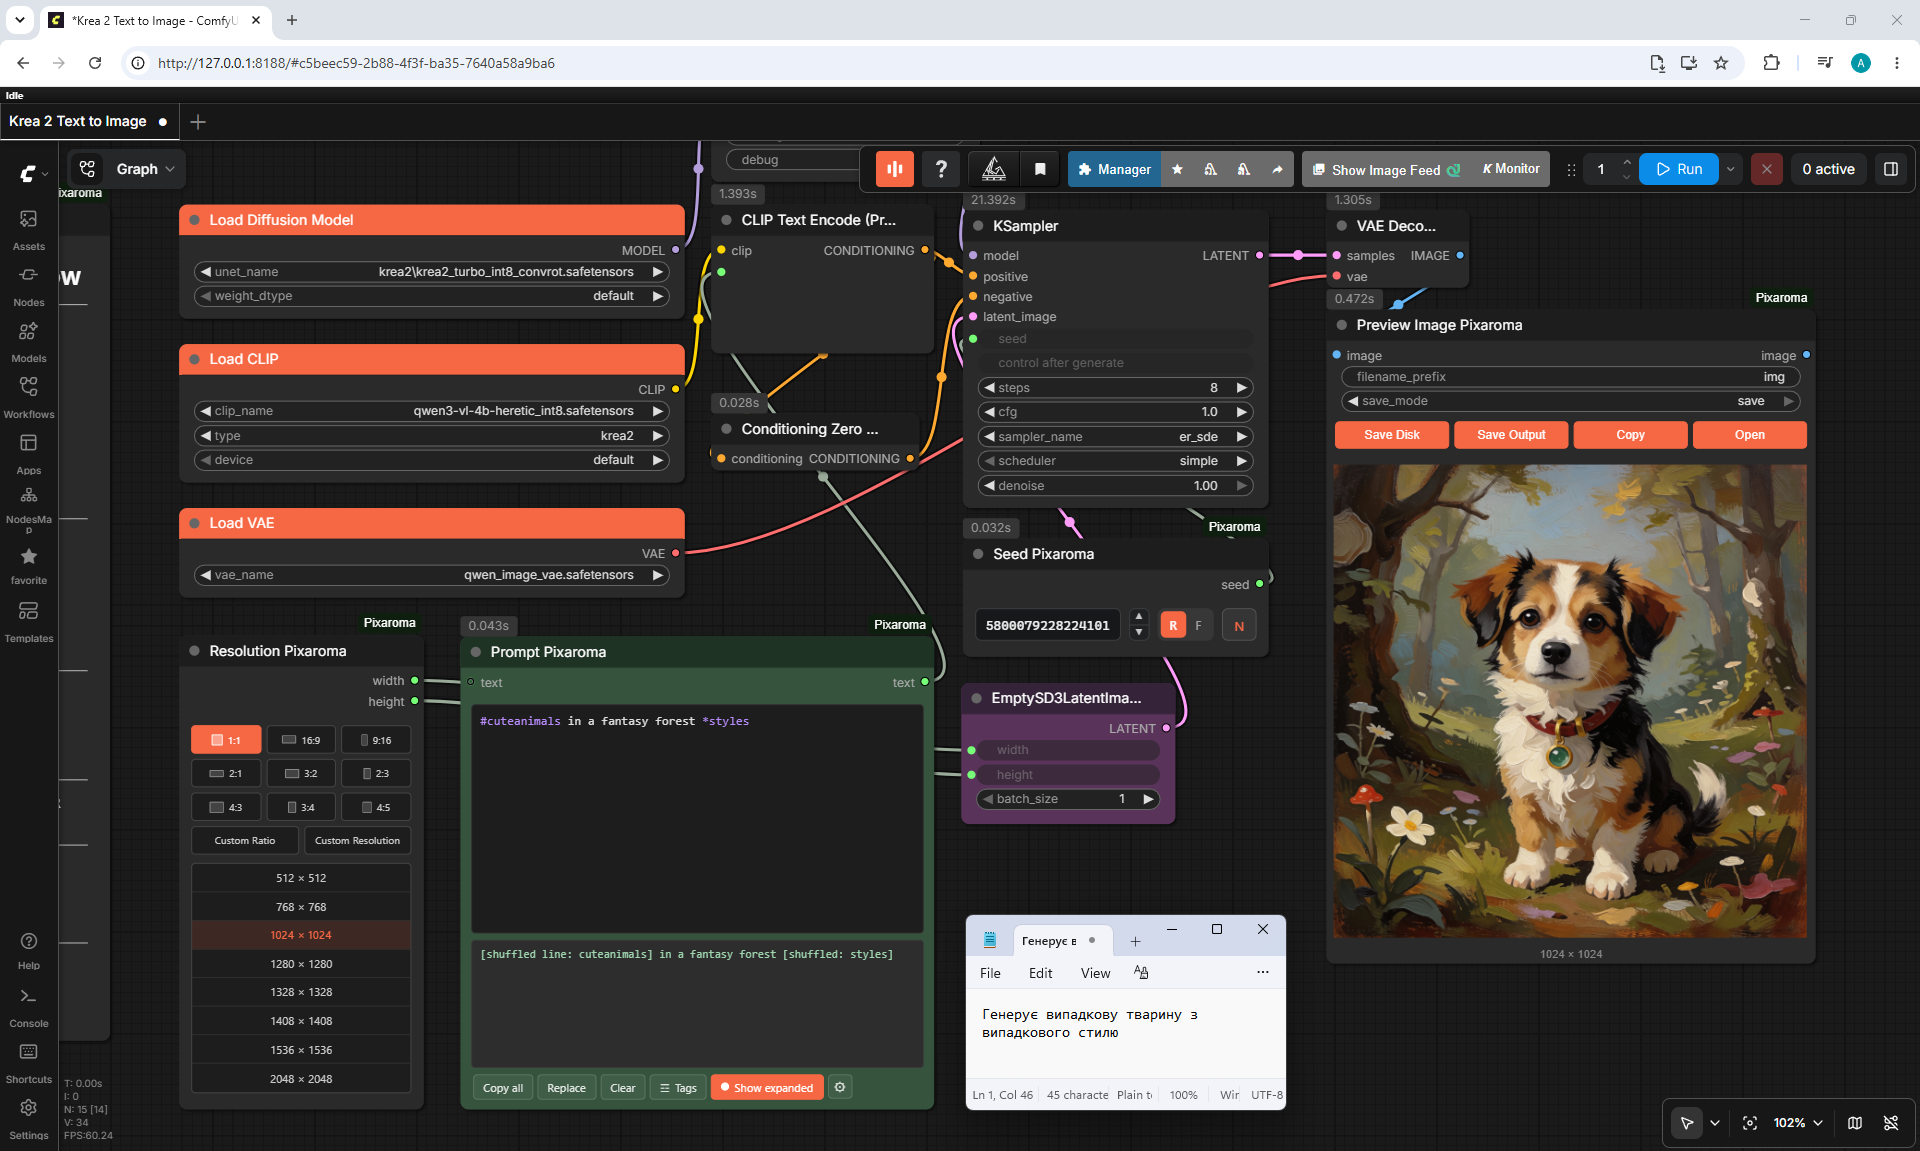Click the fit view icon in bottom bar
Image resolution: width=1920 pixels, height=1151 pixels.
1750,1123
